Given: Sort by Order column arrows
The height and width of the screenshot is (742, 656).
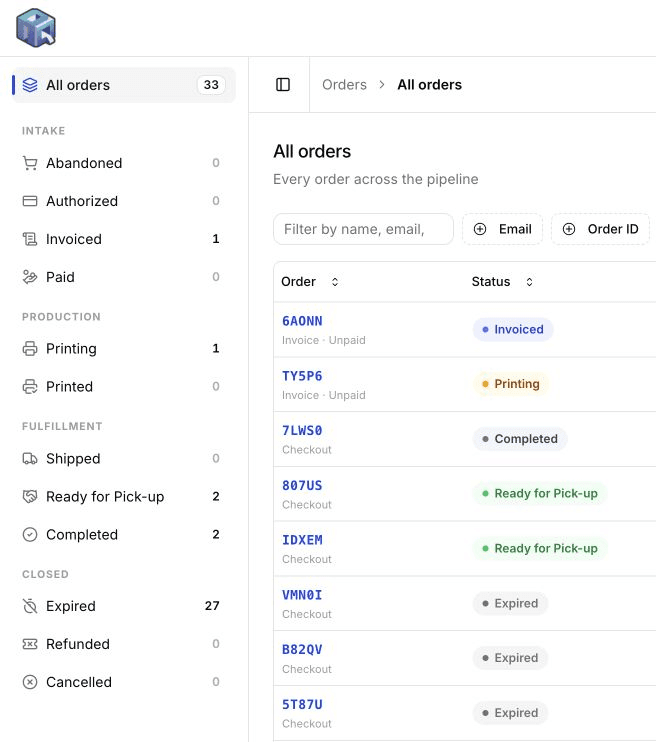Looking at the screenshot, I should pyautogui.click(x=335, y=282).
